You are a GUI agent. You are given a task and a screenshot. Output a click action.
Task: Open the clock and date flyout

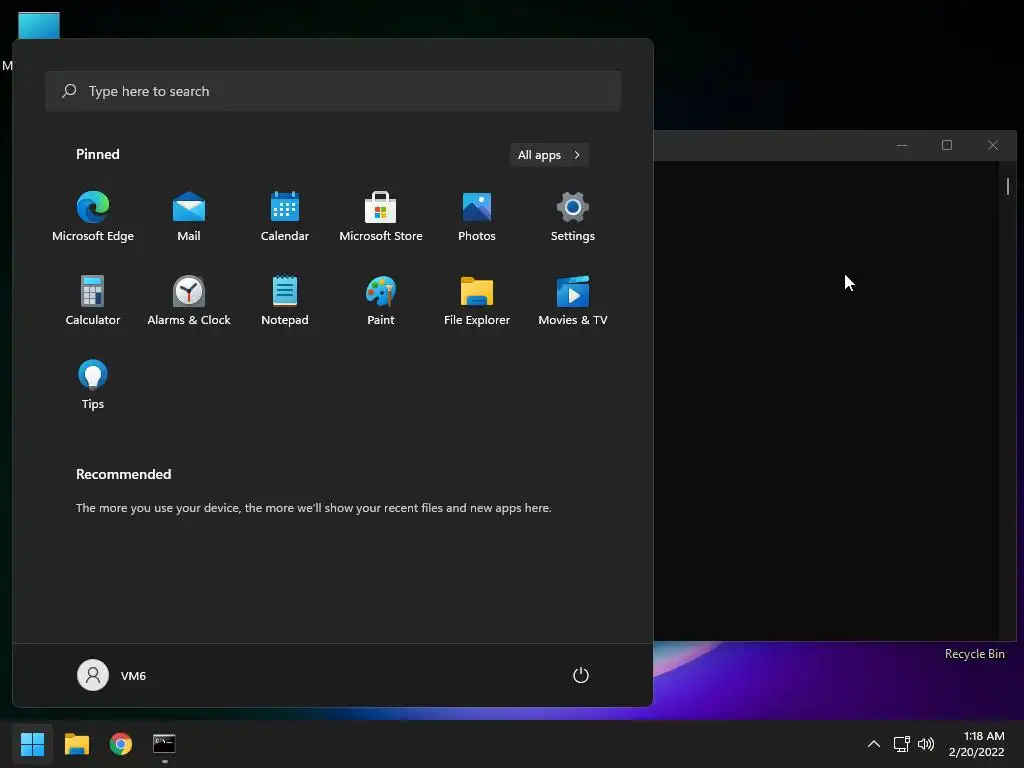pos(977,744)
